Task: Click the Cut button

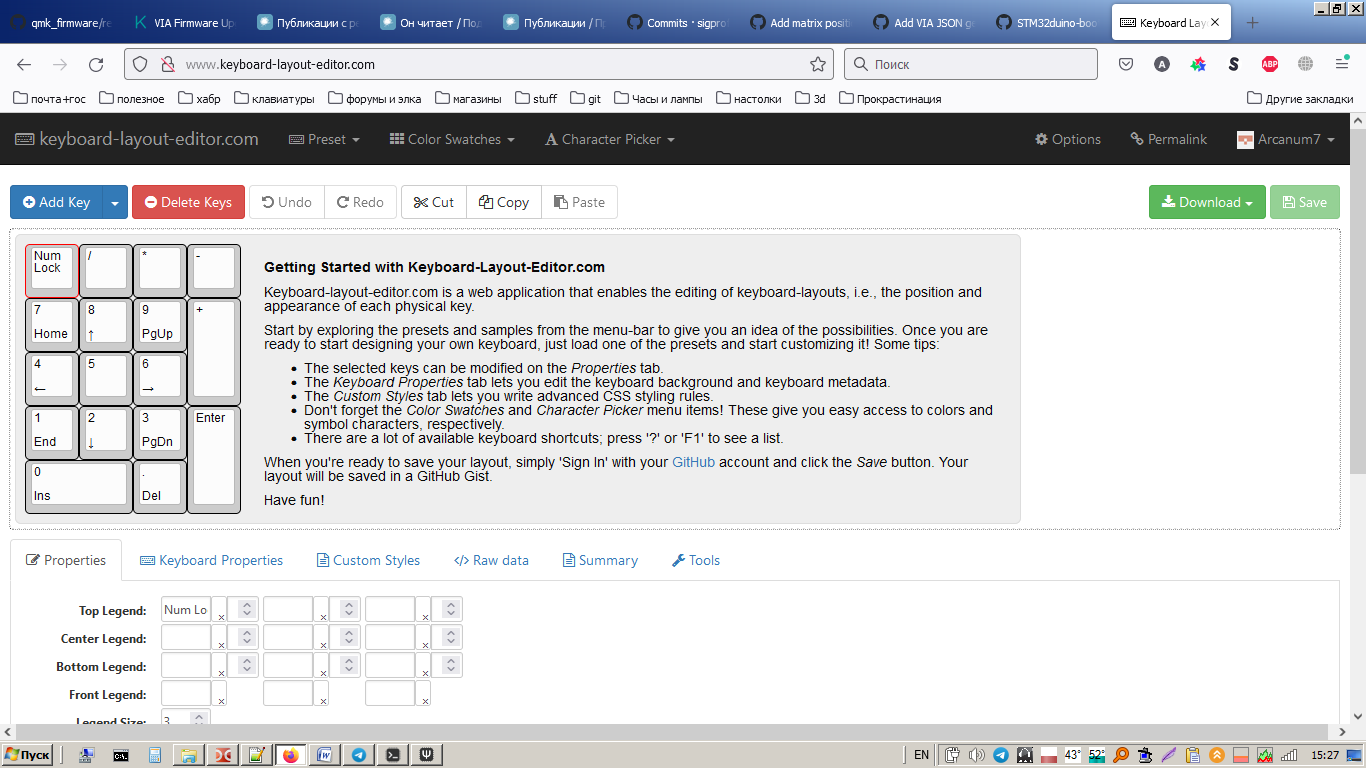Action: pos(434,202)
